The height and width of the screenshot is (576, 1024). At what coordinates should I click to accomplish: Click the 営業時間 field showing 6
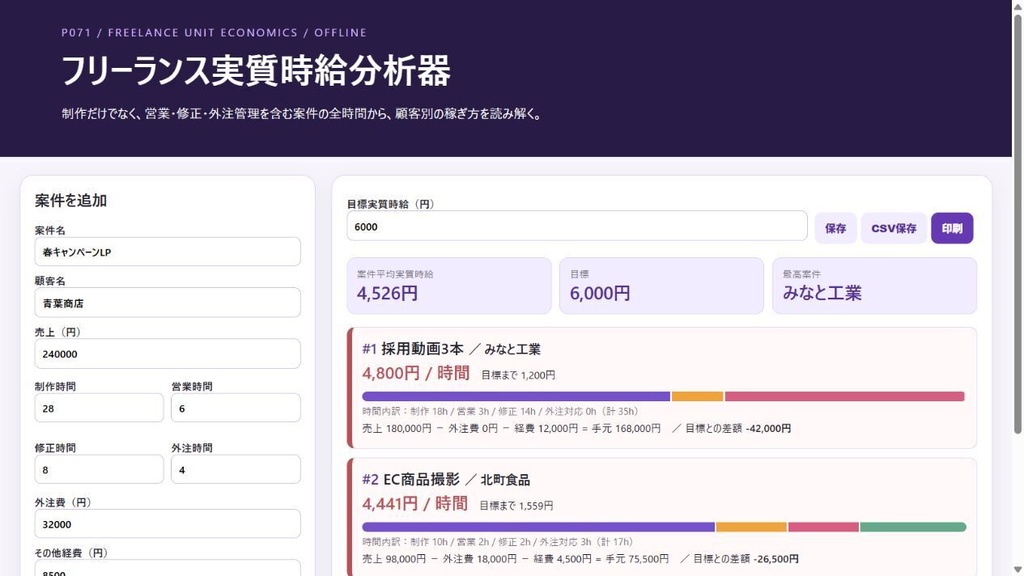click(x=236, y=408)
